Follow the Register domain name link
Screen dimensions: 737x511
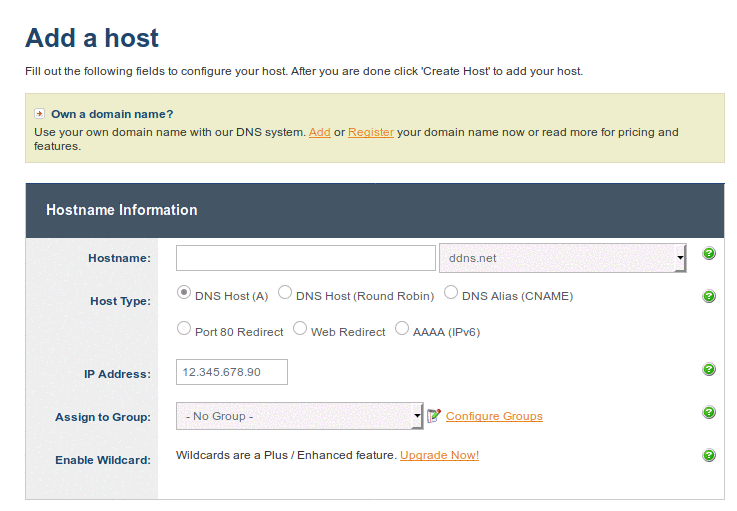[x=370, y=132]
